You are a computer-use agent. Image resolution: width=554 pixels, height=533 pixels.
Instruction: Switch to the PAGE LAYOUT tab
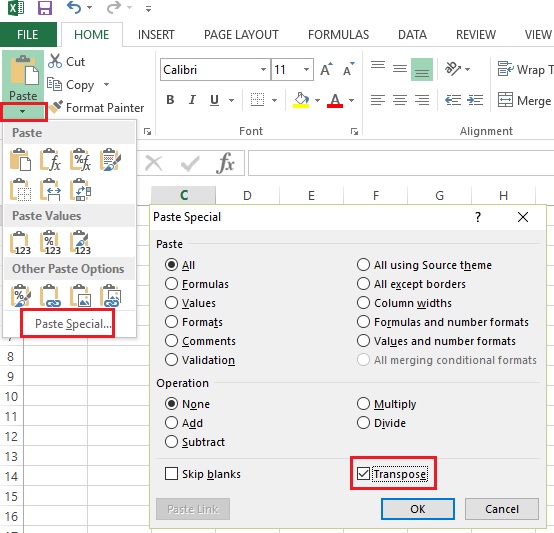point(241,35)
